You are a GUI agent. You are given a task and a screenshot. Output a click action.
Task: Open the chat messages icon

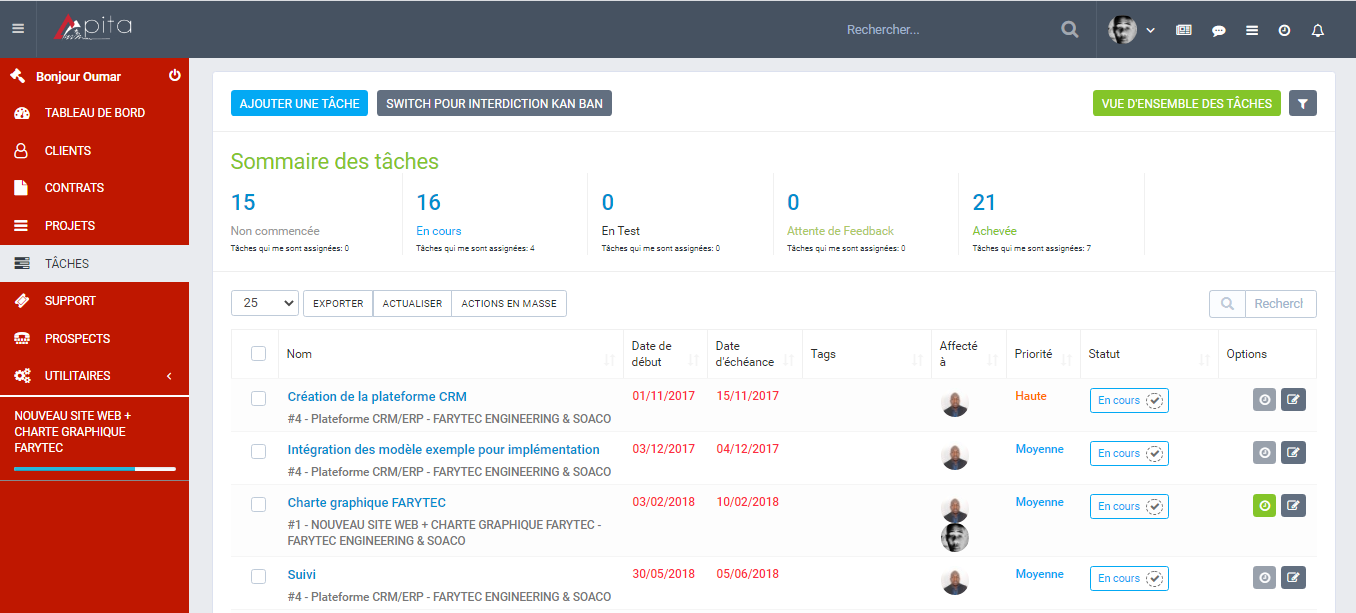click(x=1219, y=31)
